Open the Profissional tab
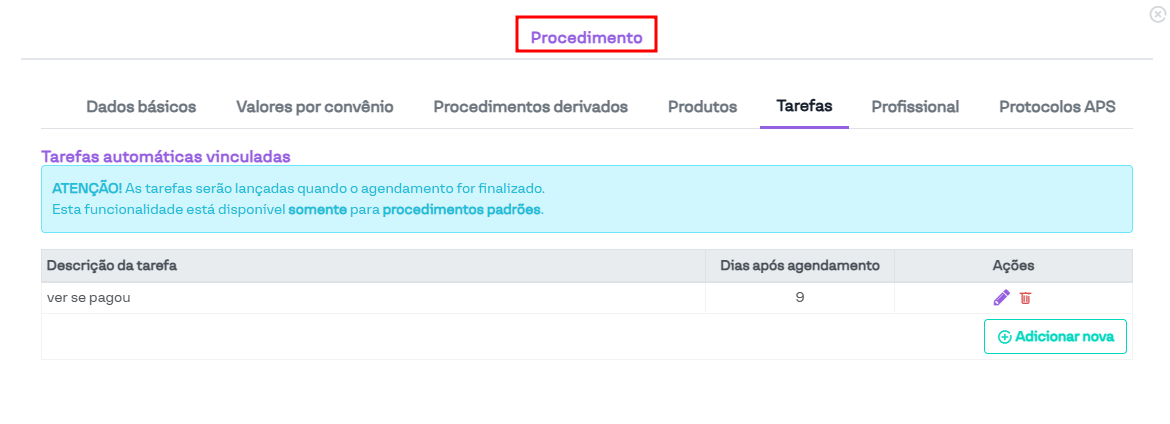Image resolution: width=1170 pixels, height=424 pixels. pyautogui.click(x=915, y=107)
